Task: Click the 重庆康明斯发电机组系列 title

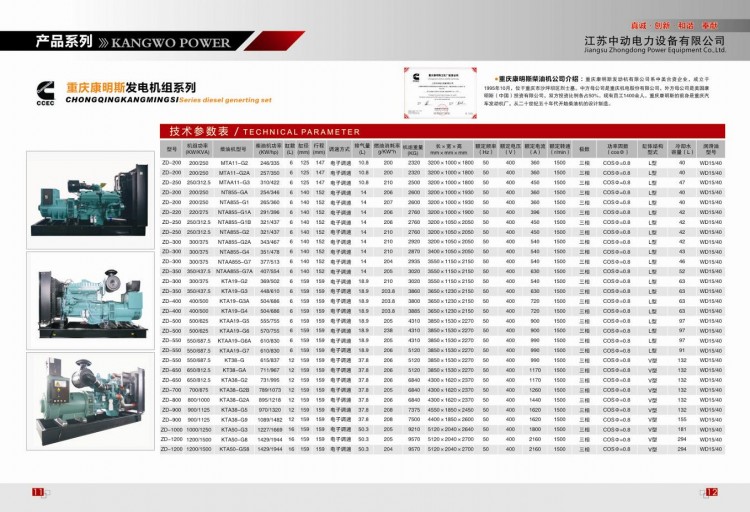Action: click(131, 88)
